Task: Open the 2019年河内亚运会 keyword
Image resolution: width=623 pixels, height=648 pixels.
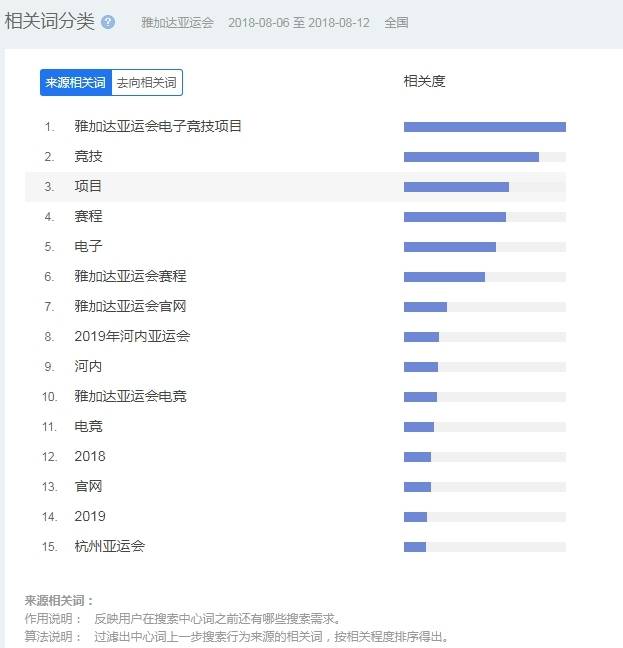Action: point(132,337)
